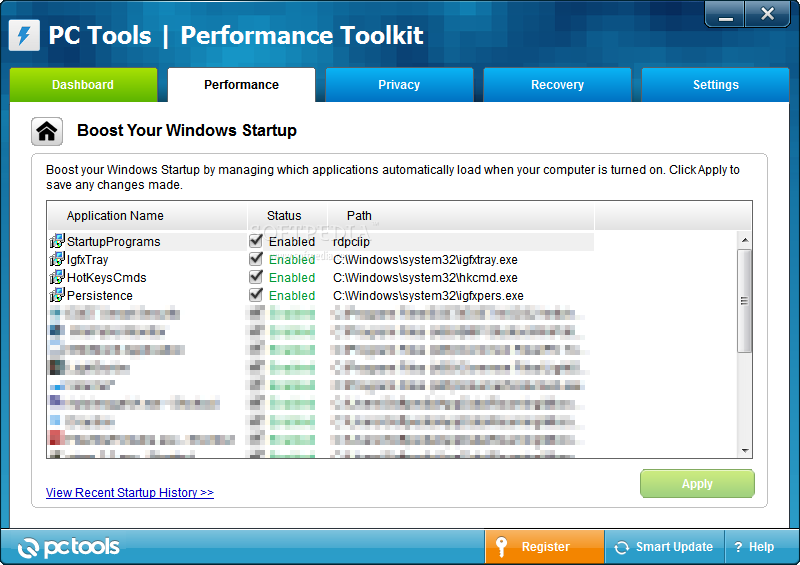800x565 pixels.
Task: Open View Recent Startup History link
Action: [x=130, y=493]
